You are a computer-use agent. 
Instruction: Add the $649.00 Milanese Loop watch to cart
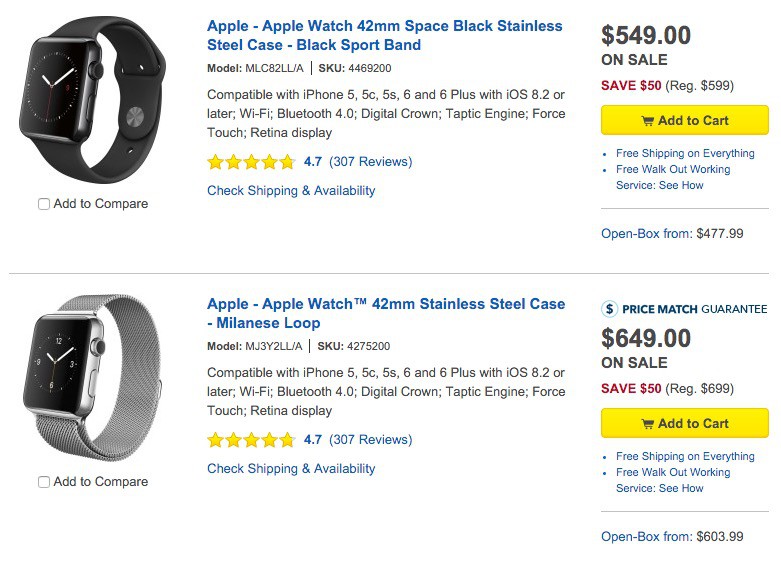(685, 424)
